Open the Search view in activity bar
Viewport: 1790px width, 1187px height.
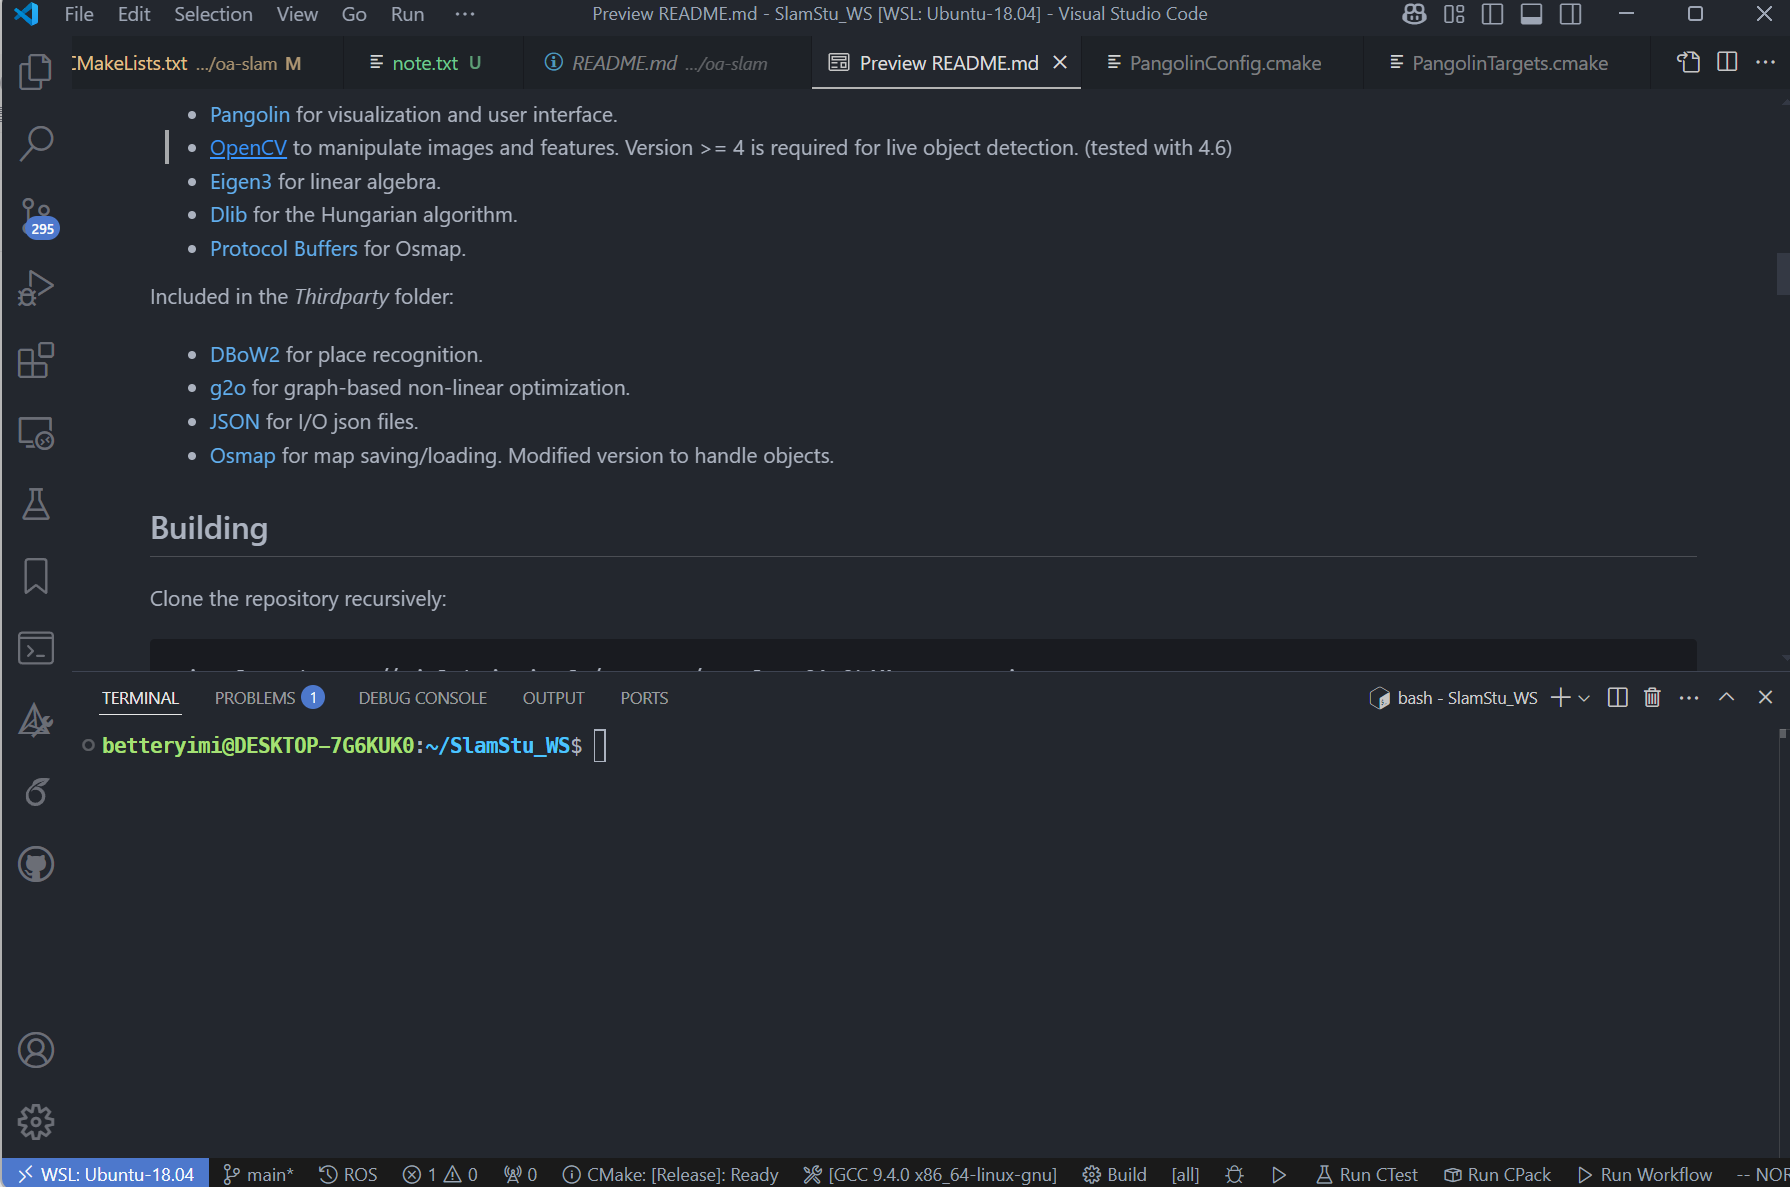click(x=36, y=143)
